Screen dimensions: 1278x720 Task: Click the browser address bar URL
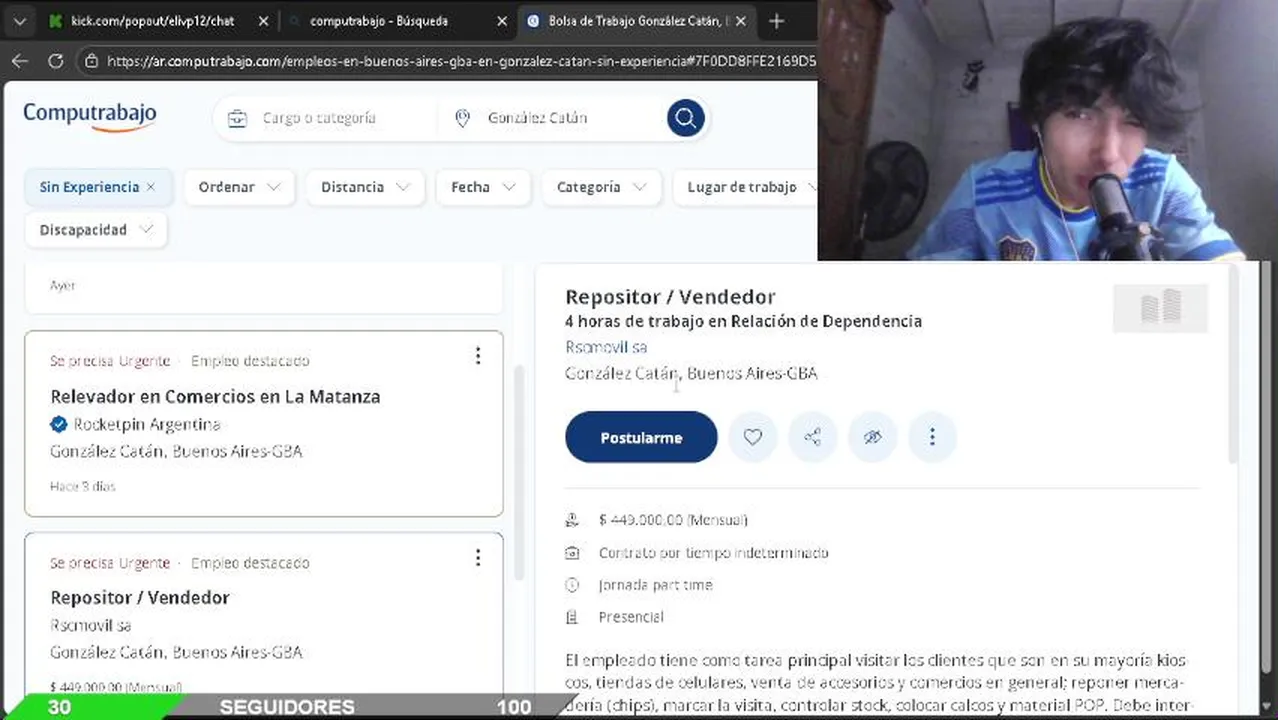pos(460,61)
